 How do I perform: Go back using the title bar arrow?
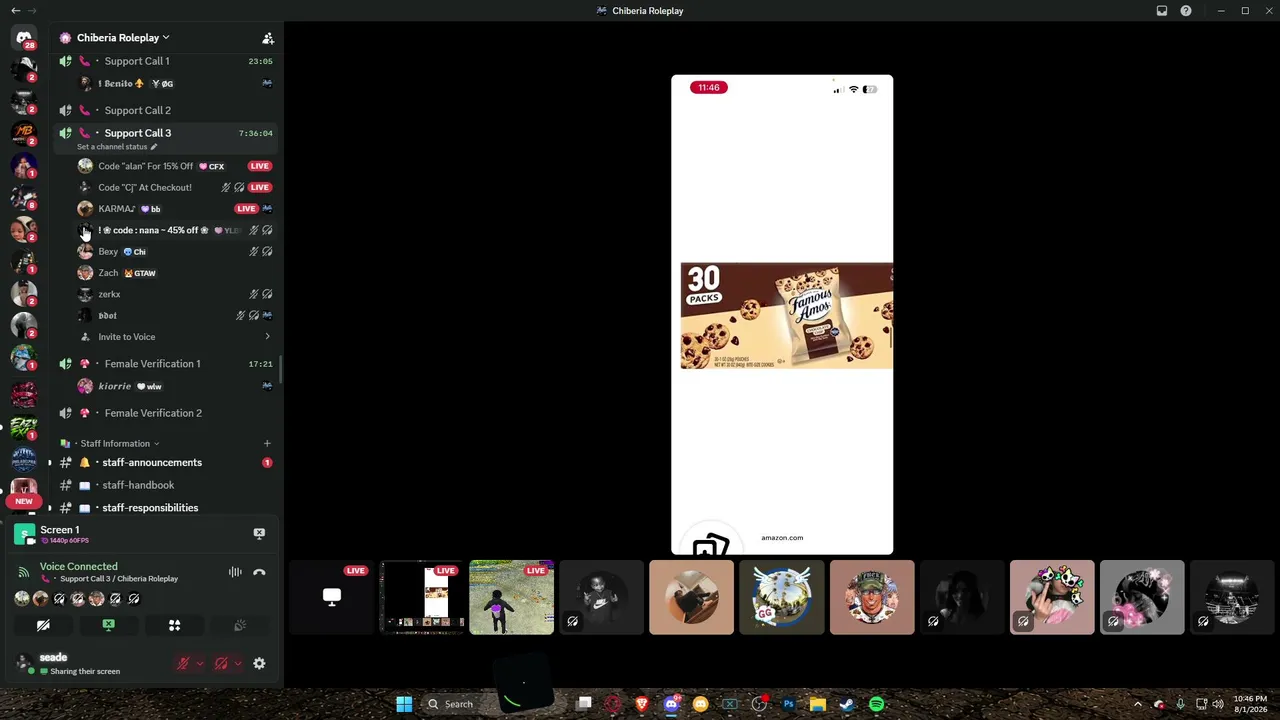tap(15, 11)
